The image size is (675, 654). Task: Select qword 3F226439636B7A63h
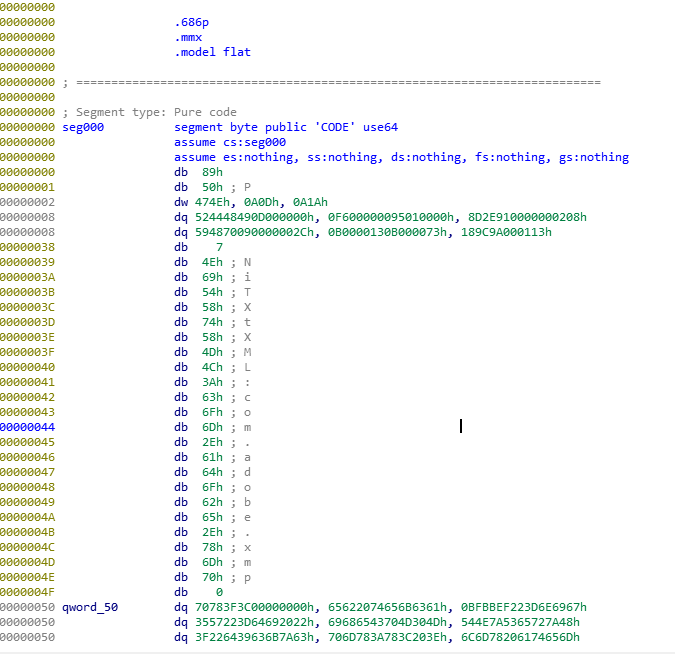coord(254,637)
